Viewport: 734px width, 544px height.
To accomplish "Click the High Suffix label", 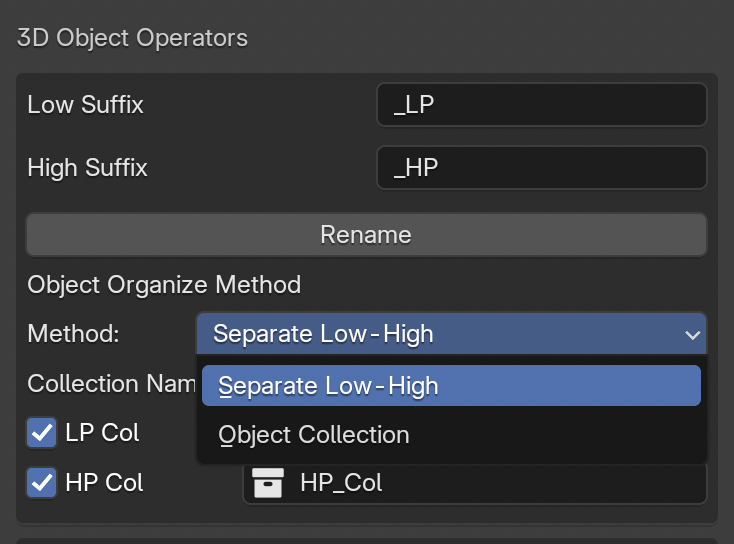I will point(87,167).
